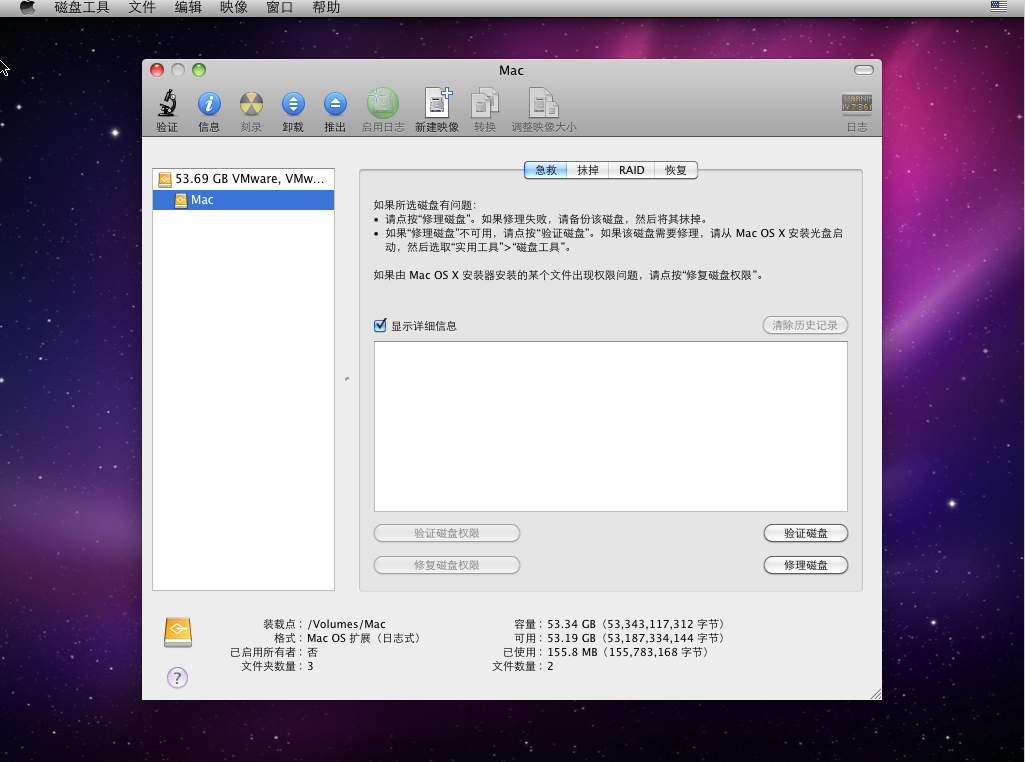
Task: Switch to the 恢复 (Restore) tab
Action: (x=675, y=170)
